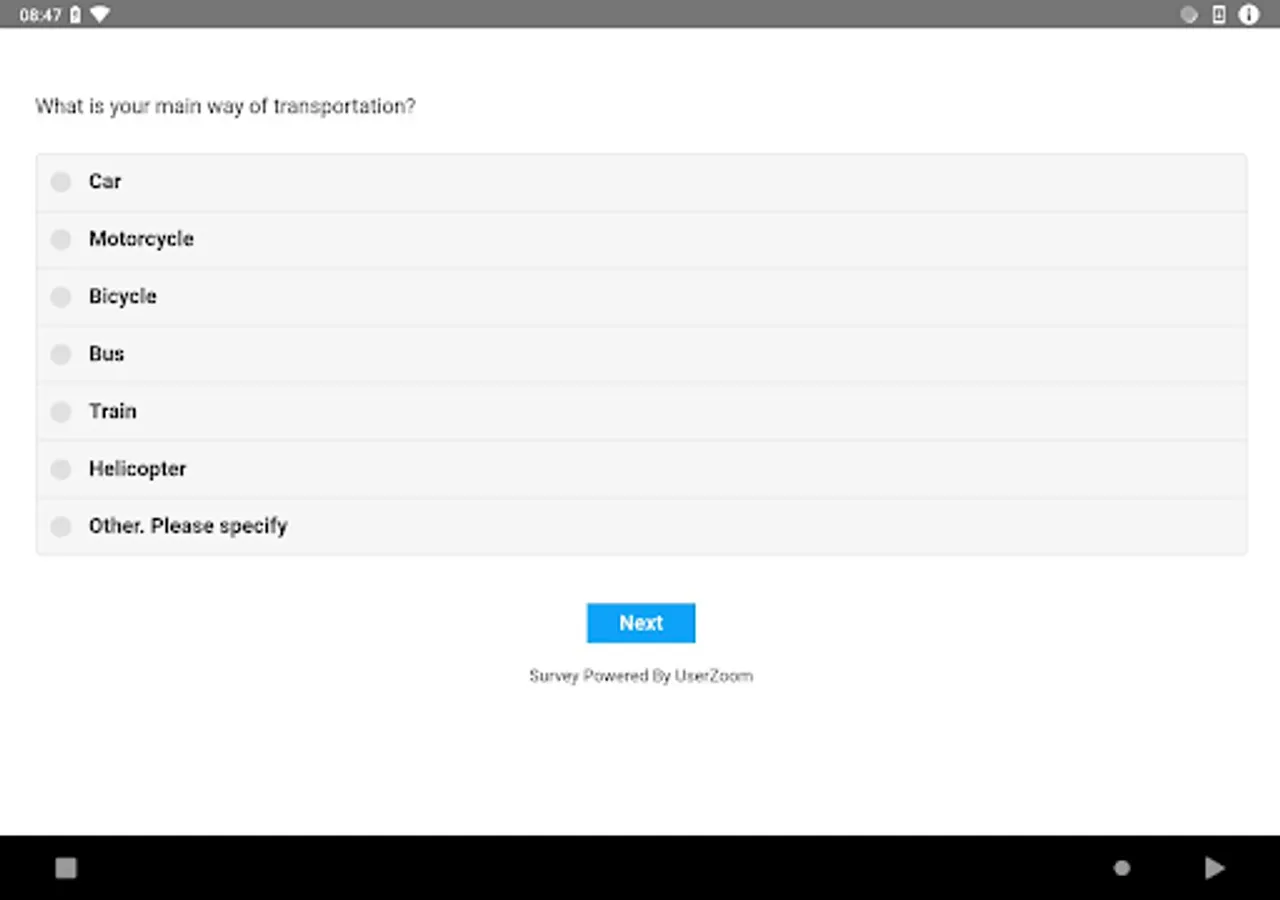The image size is (1280, 900).
Task: Tap the 08:47 clock in status bar
Action: pos(40,15)
